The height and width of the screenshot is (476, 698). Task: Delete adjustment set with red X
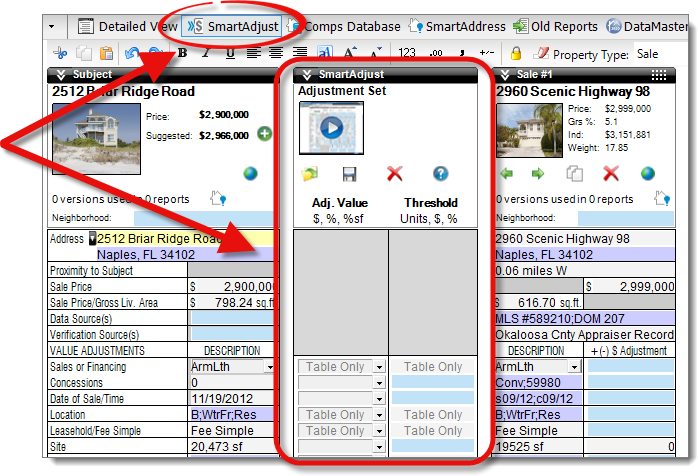click(x=395, y=174)
